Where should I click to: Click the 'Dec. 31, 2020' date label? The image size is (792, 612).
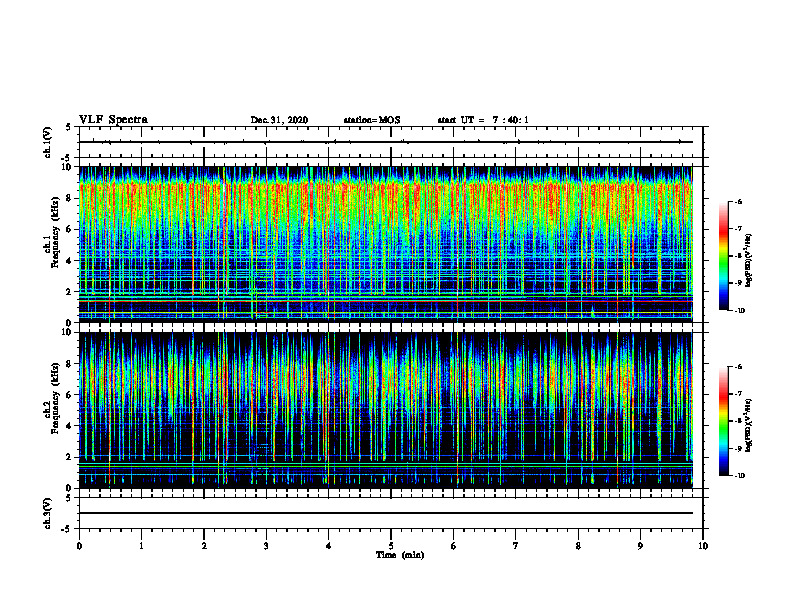pyautogui.click(x=279, y=120)
